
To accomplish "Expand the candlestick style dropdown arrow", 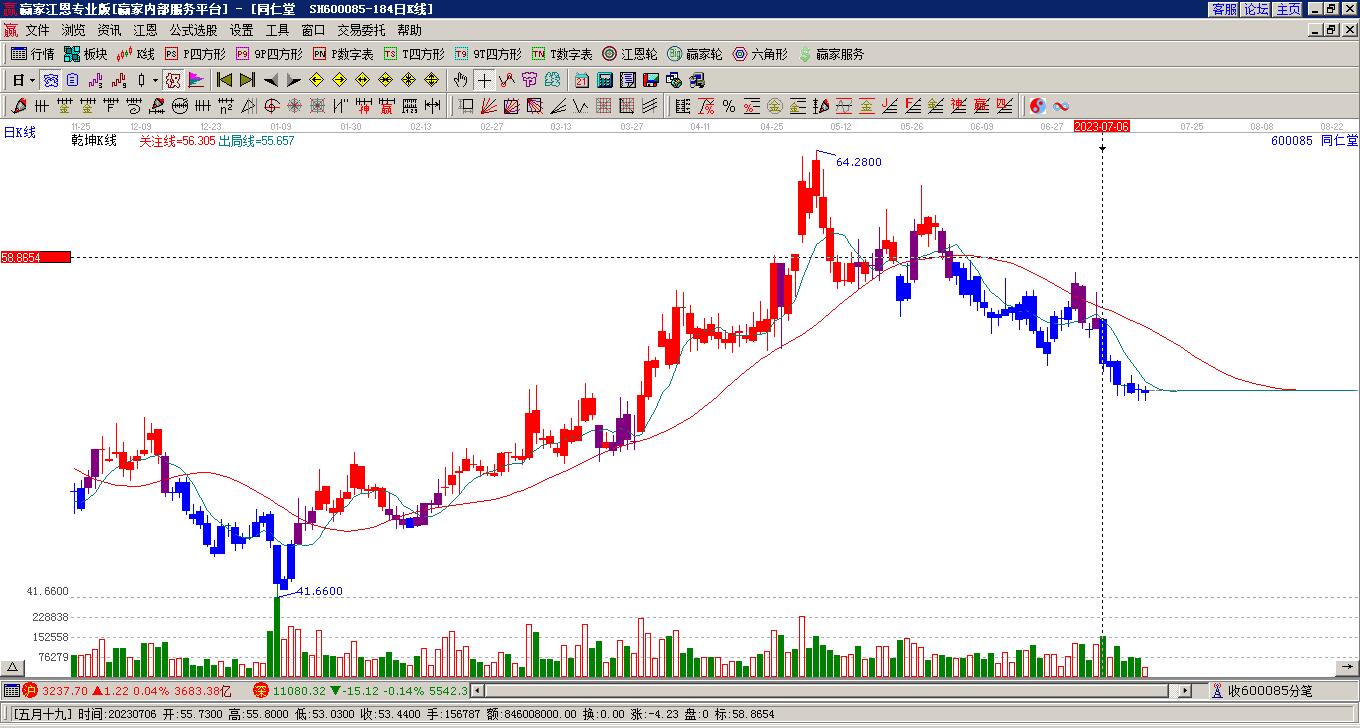I will tap(155, 80).
